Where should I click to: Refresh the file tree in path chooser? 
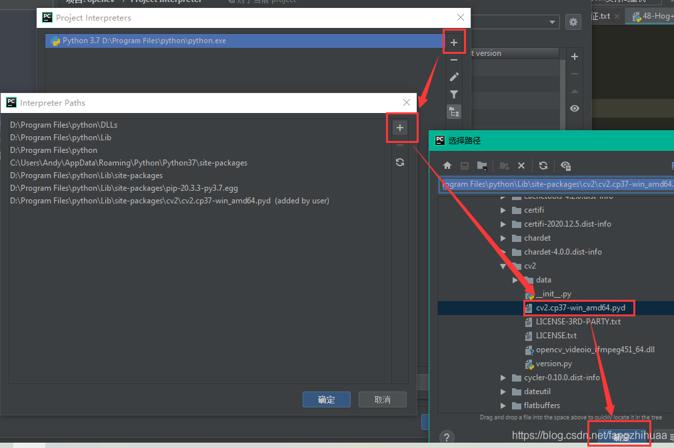point(543,166)
